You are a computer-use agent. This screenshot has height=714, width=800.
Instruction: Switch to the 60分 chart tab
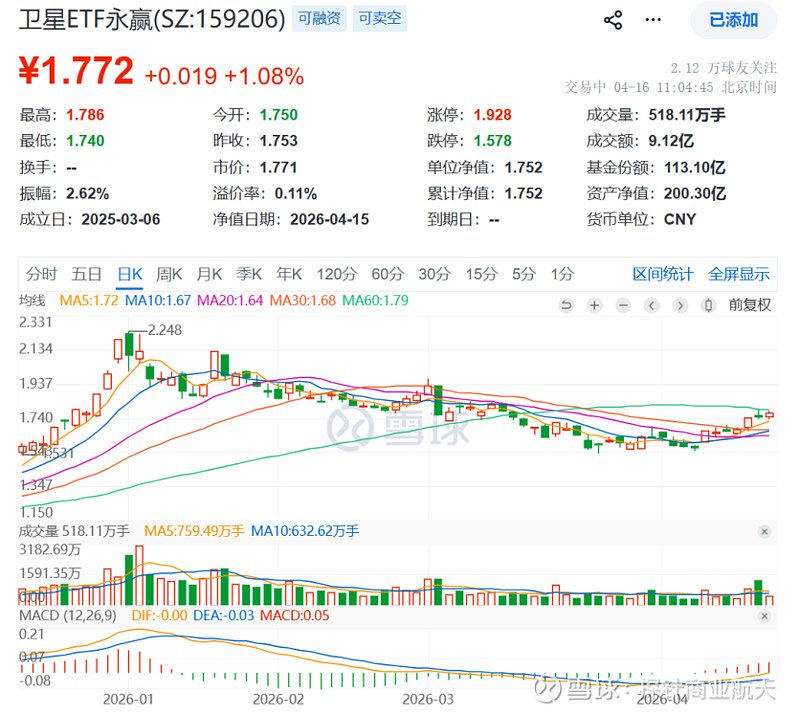point(387,274)
